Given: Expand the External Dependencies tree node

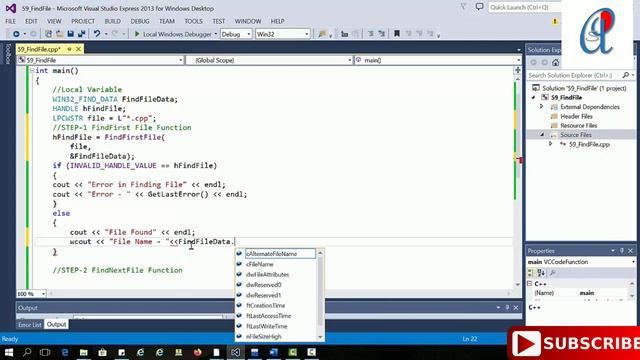Looking at the screenshot, I should pos(542,107).
